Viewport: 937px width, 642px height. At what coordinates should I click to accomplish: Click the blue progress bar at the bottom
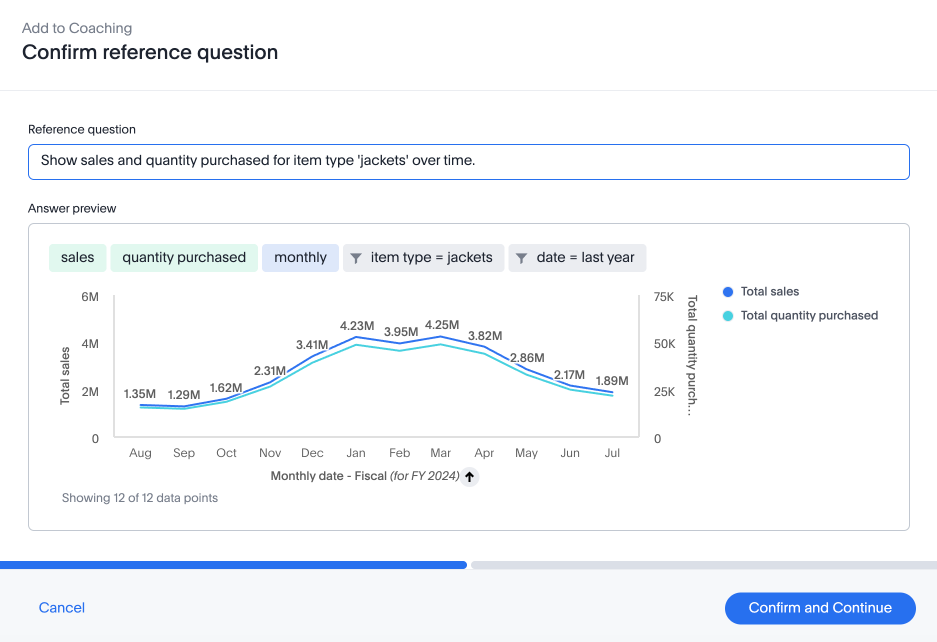(x=233, y=565)
